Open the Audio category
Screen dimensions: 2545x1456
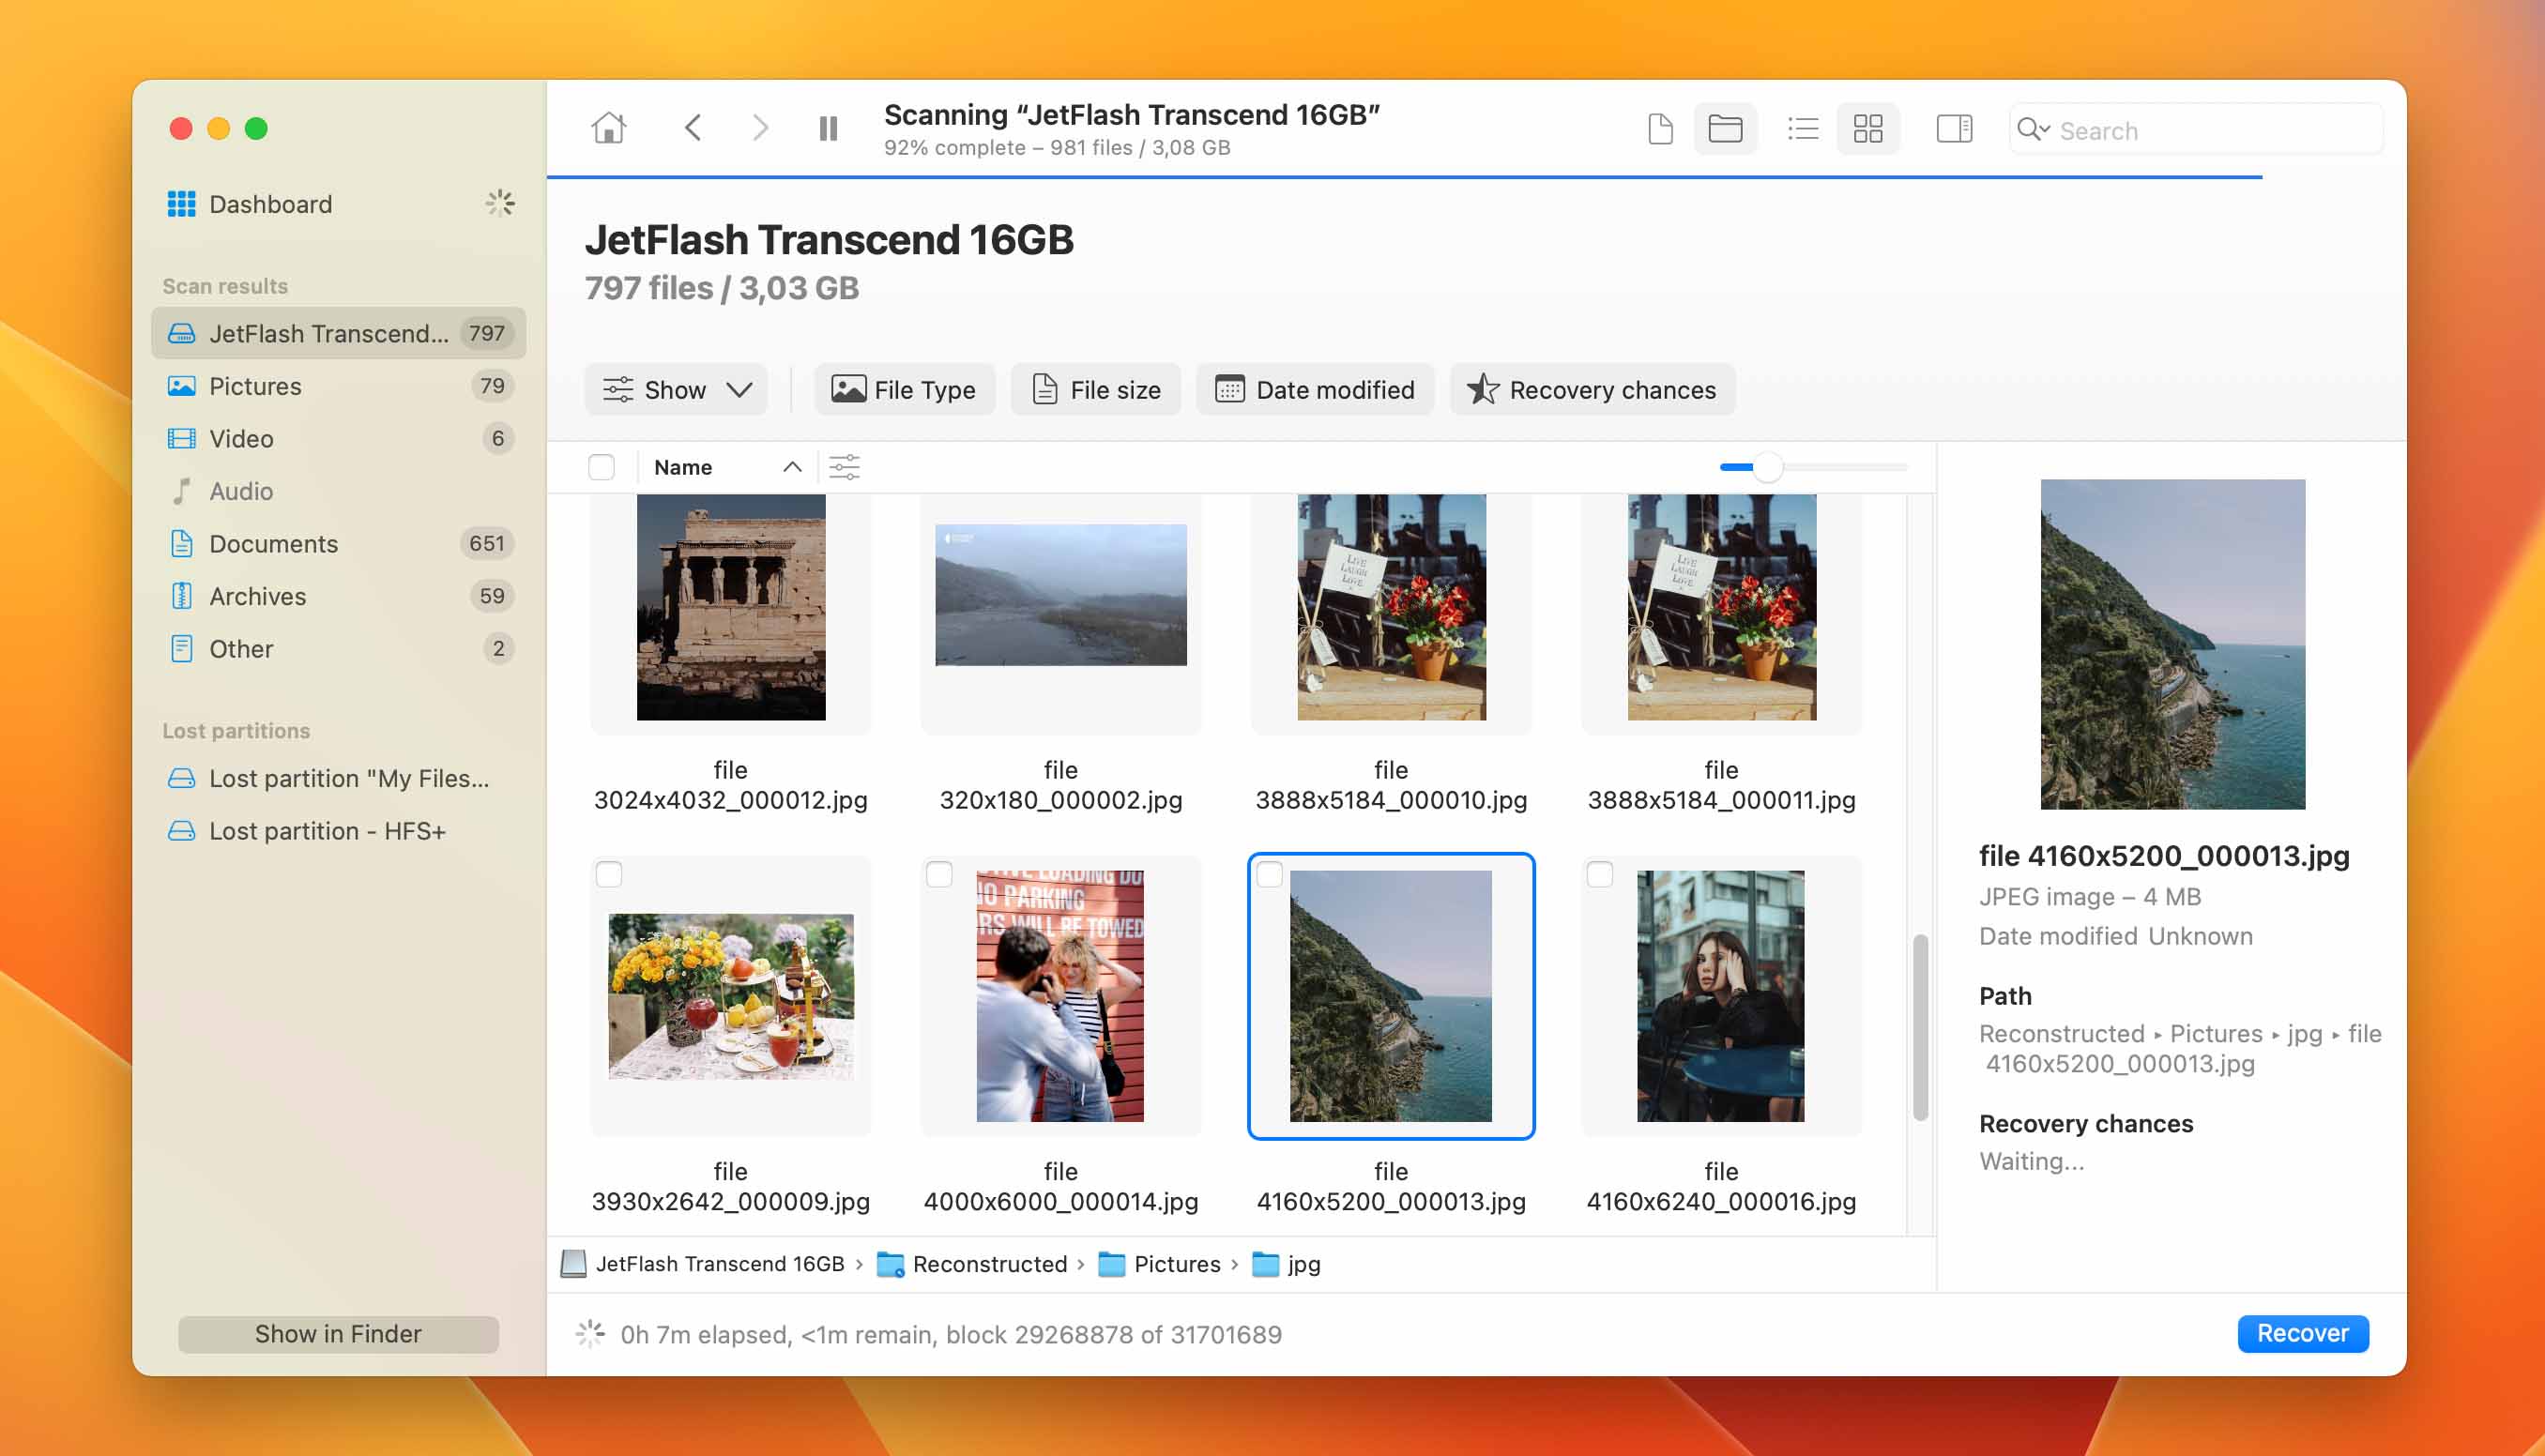(x=338, y=491)
